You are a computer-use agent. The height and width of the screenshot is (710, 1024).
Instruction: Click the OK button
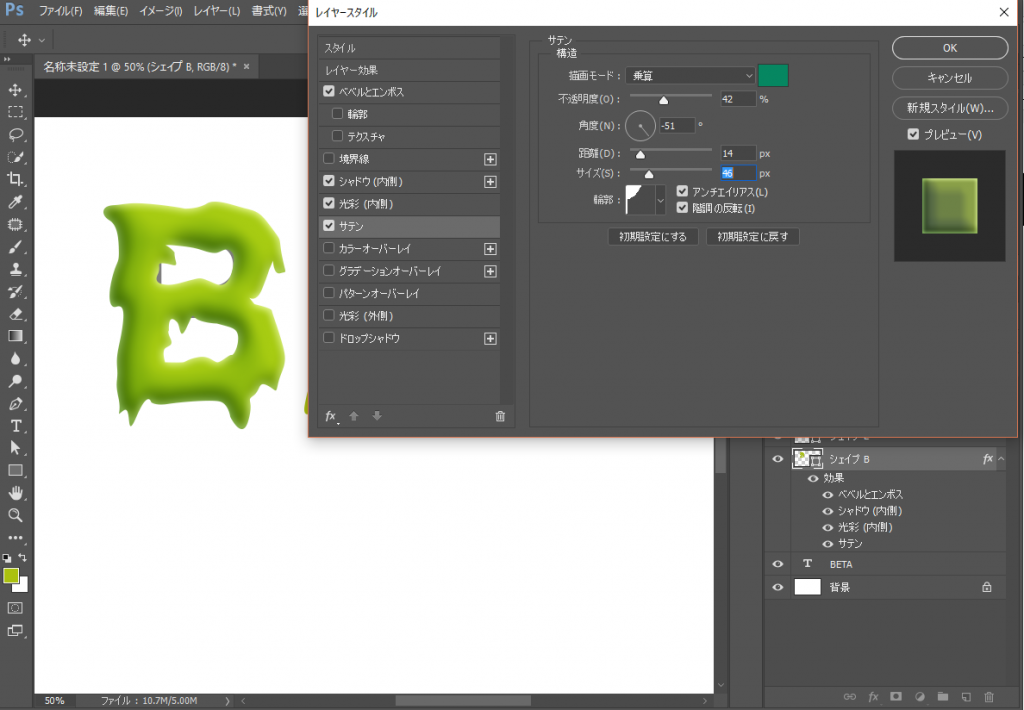click(950, 48)
